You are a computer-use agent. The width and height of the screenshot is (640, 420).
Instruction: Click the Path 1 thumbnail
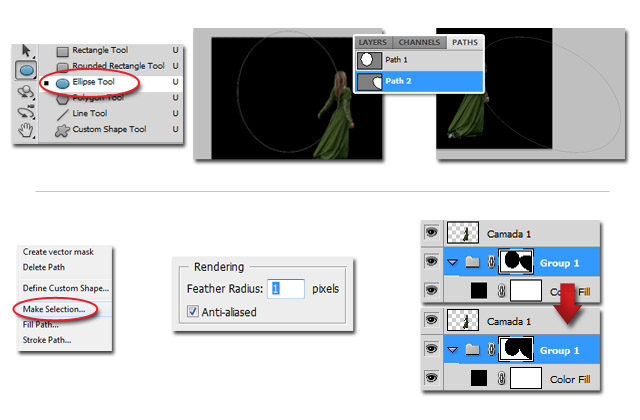coord(369,60)
